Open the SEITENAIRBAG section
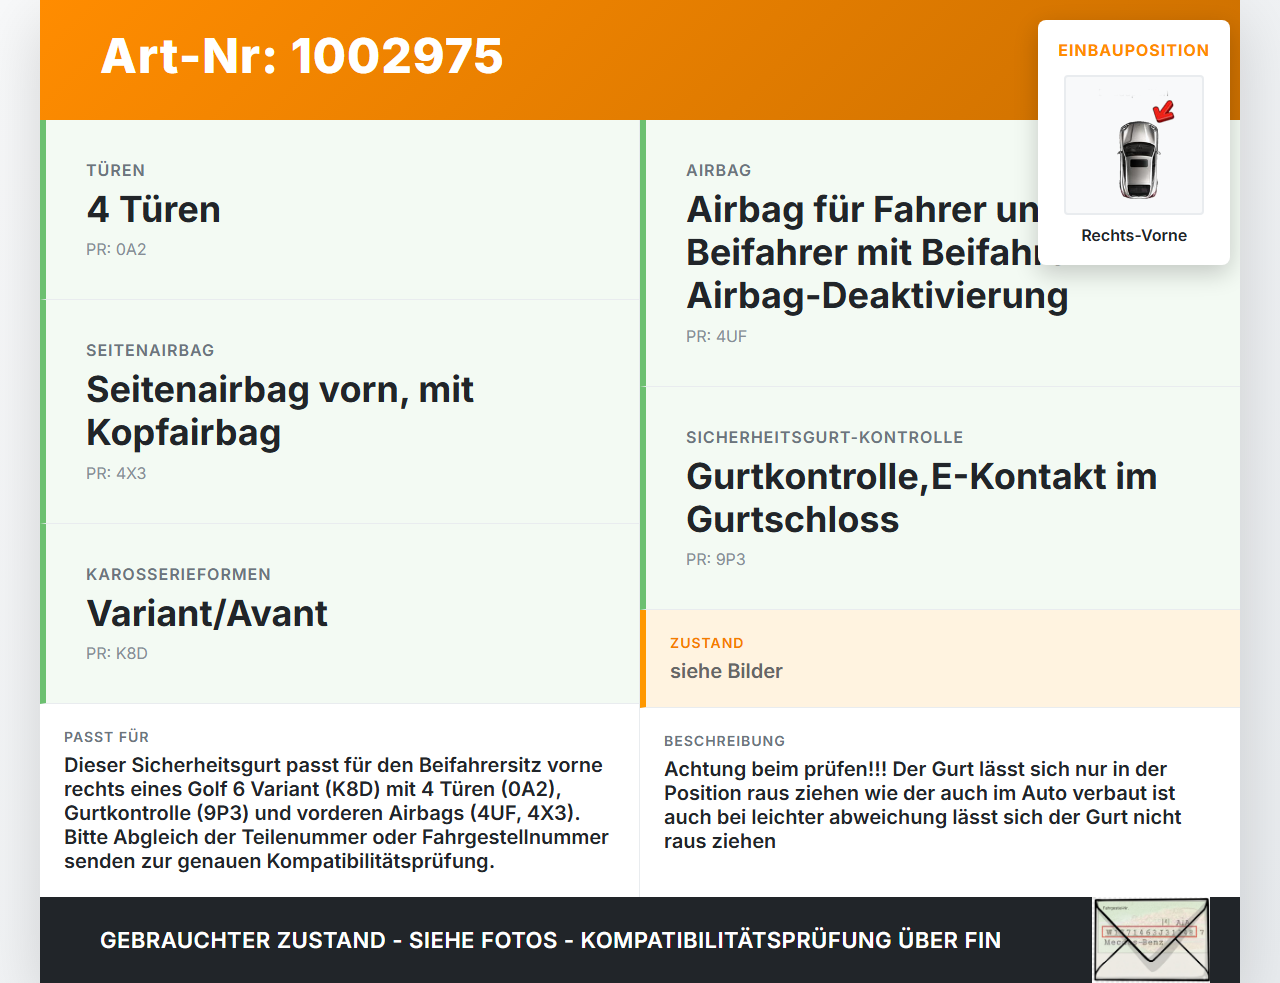Screen dimensions: 1280x983 click(150, 350)
